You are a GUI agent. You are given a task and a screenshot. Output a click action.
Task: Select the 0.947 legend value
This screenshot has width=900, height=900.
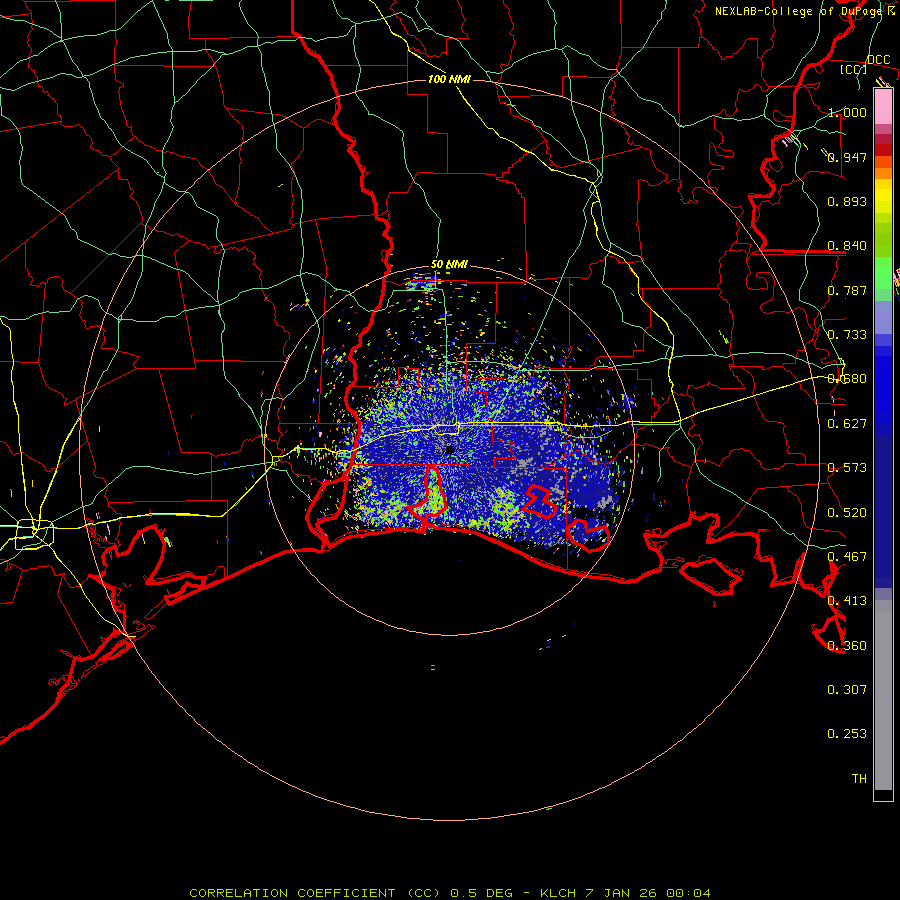click(x=847, y=157)
